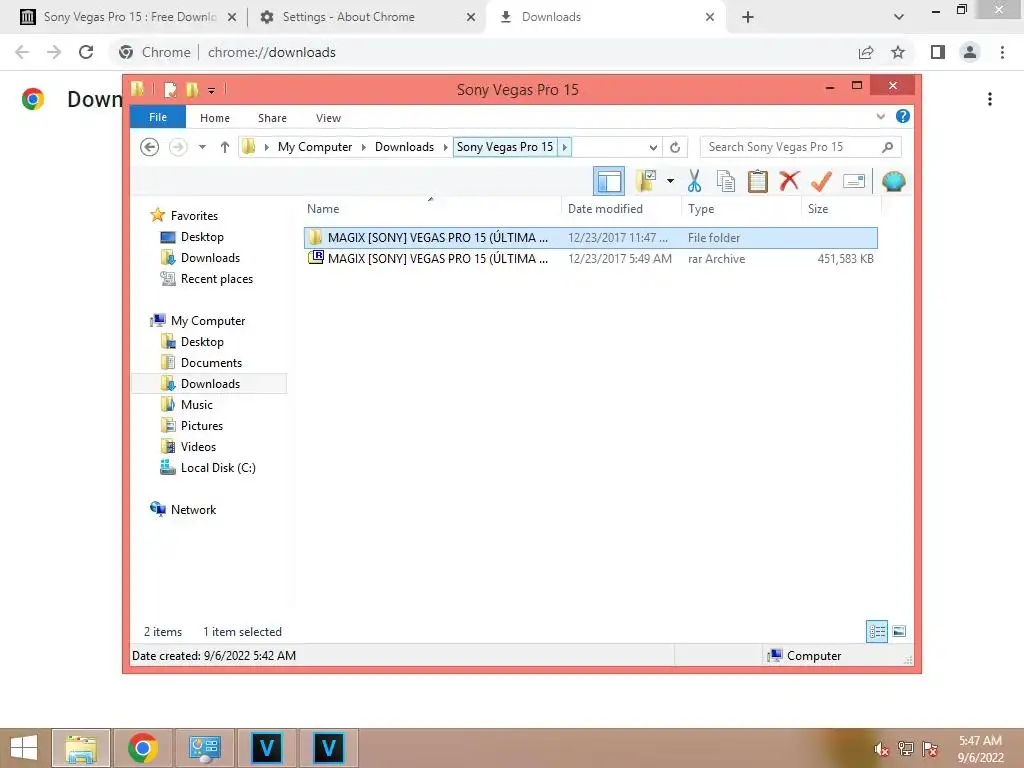1024x768 pixels.
Task: Open Local Disk (C:) in the tree
Action: pyautogui.click(x=218, y=468)
